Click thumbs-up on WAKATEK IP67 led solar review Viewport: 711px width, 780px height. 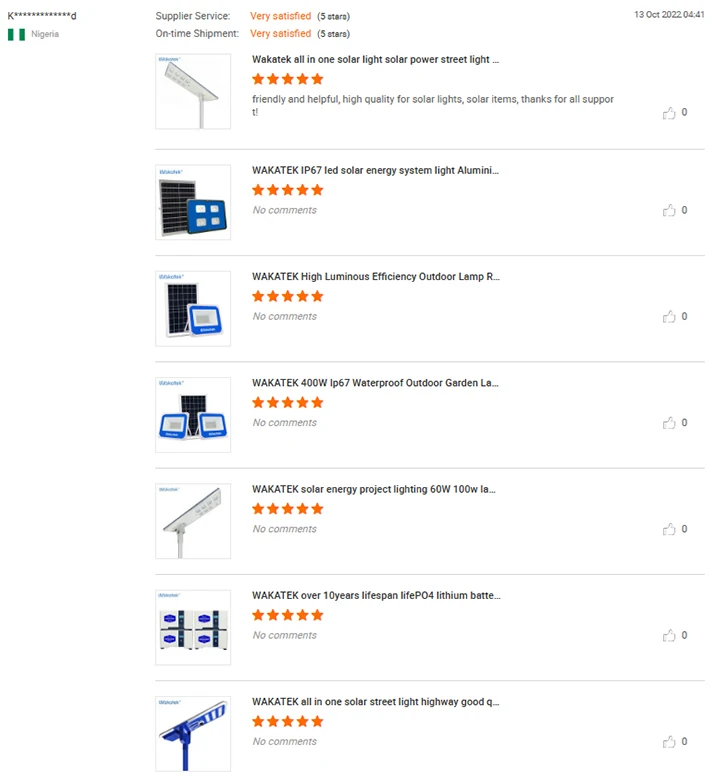(669, 210)
